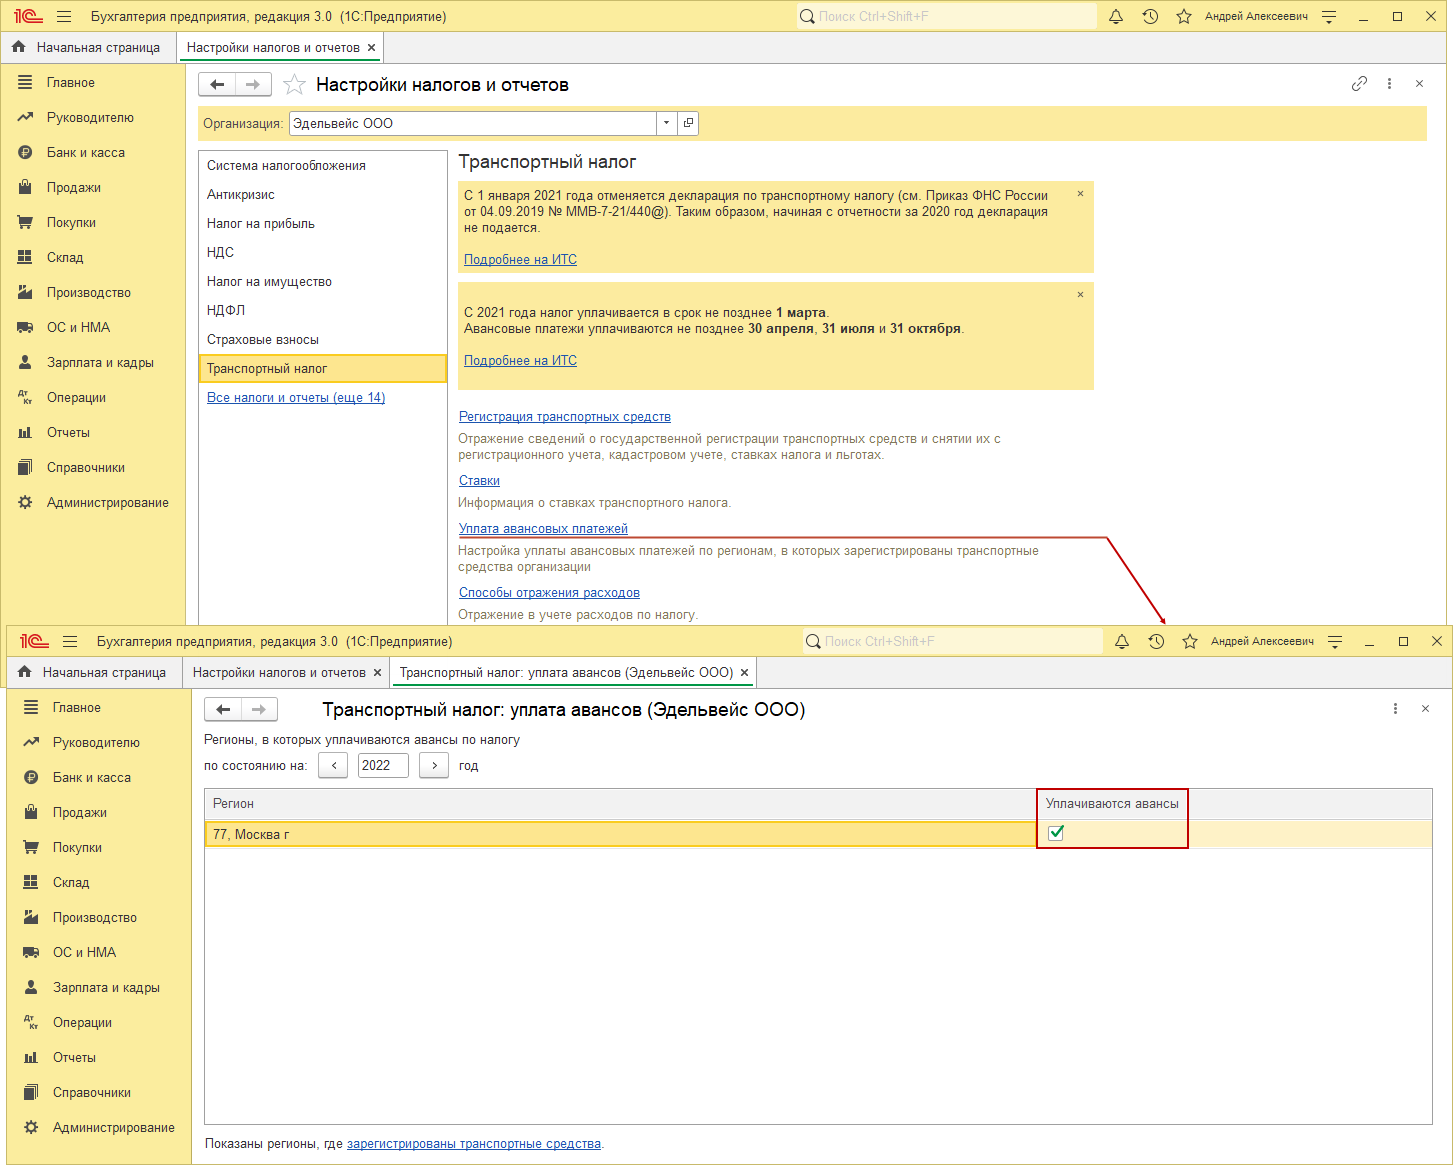Open Ставки link
The height and width of the screenshot is (1168, 1455).
coord(479,481)
